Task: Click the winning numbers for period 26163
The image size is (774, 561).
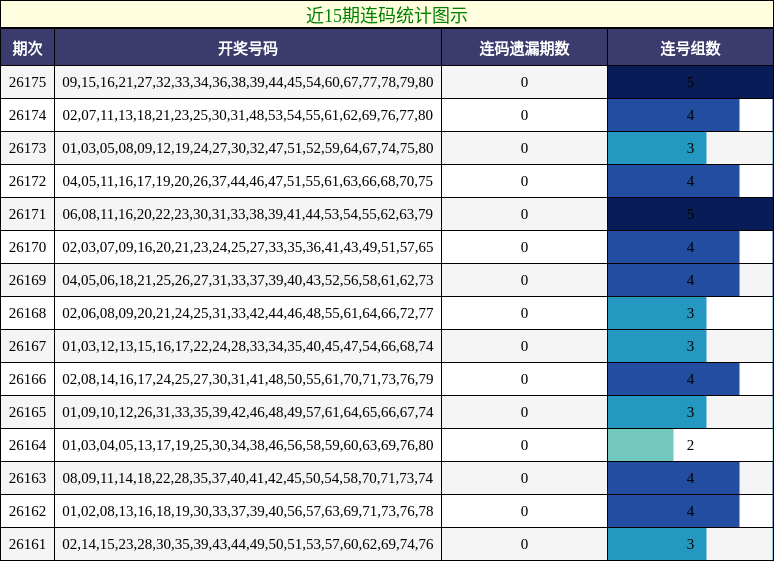Action: pyautogui.click(x=248, y=478)
